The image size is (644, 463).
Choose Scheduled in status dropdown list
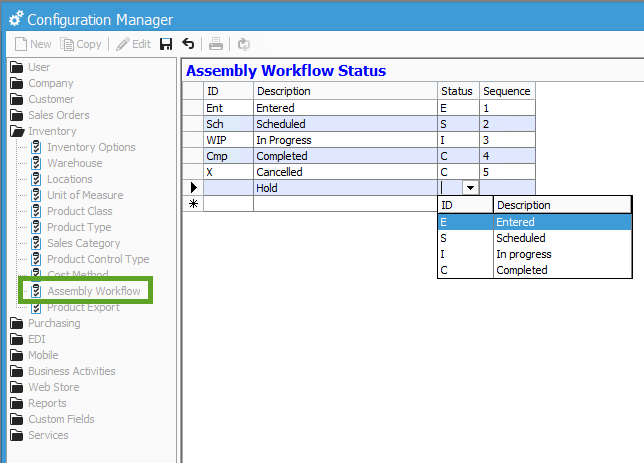point(534,238)
